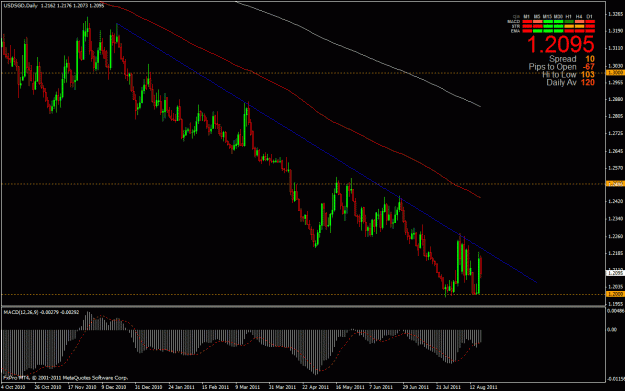Screen dimensions: 625x391
Task: Click the Pips to Open value -67
Action: click(x=588, y=67)
